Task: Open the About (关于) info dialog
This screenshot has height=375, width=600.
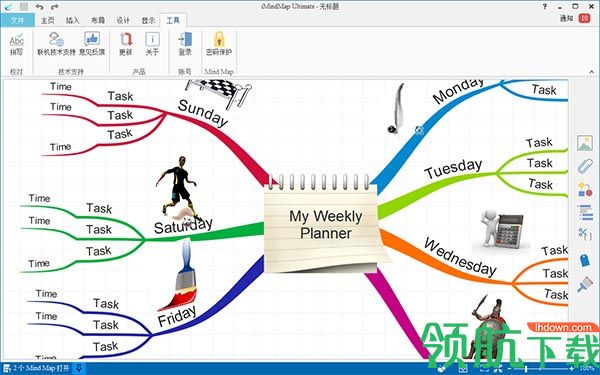Action: click(x=152, y=44)
